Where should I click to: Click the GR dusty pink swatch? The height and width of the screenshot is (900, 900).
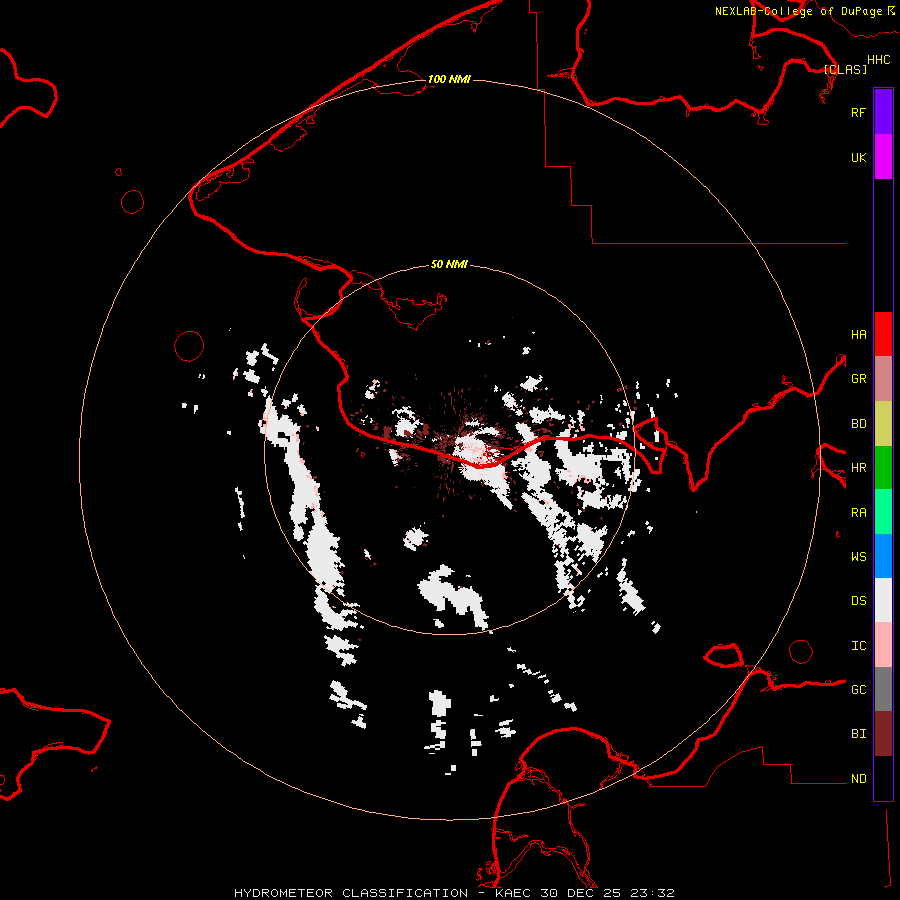883,379
